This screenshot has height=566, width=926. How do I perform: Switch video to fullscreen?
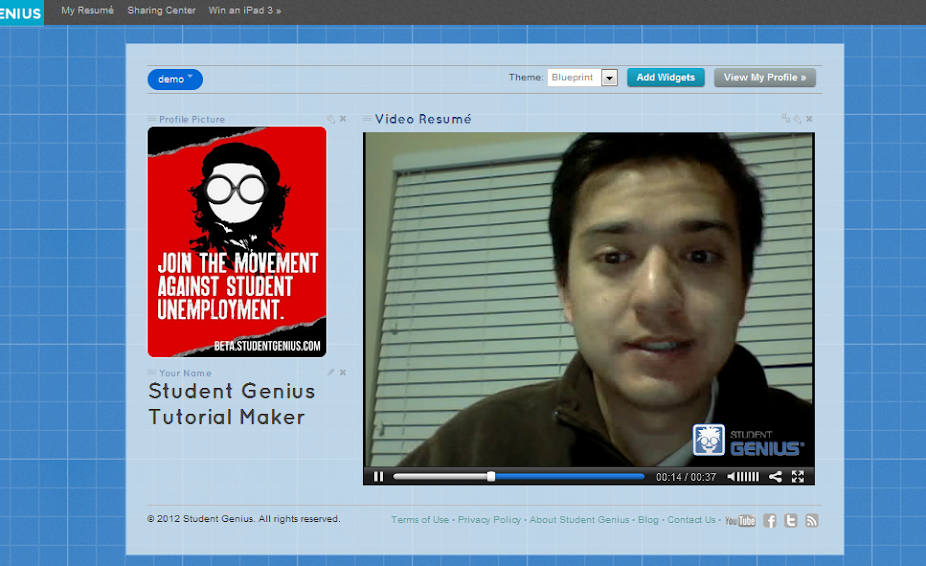tap(798, 476)
